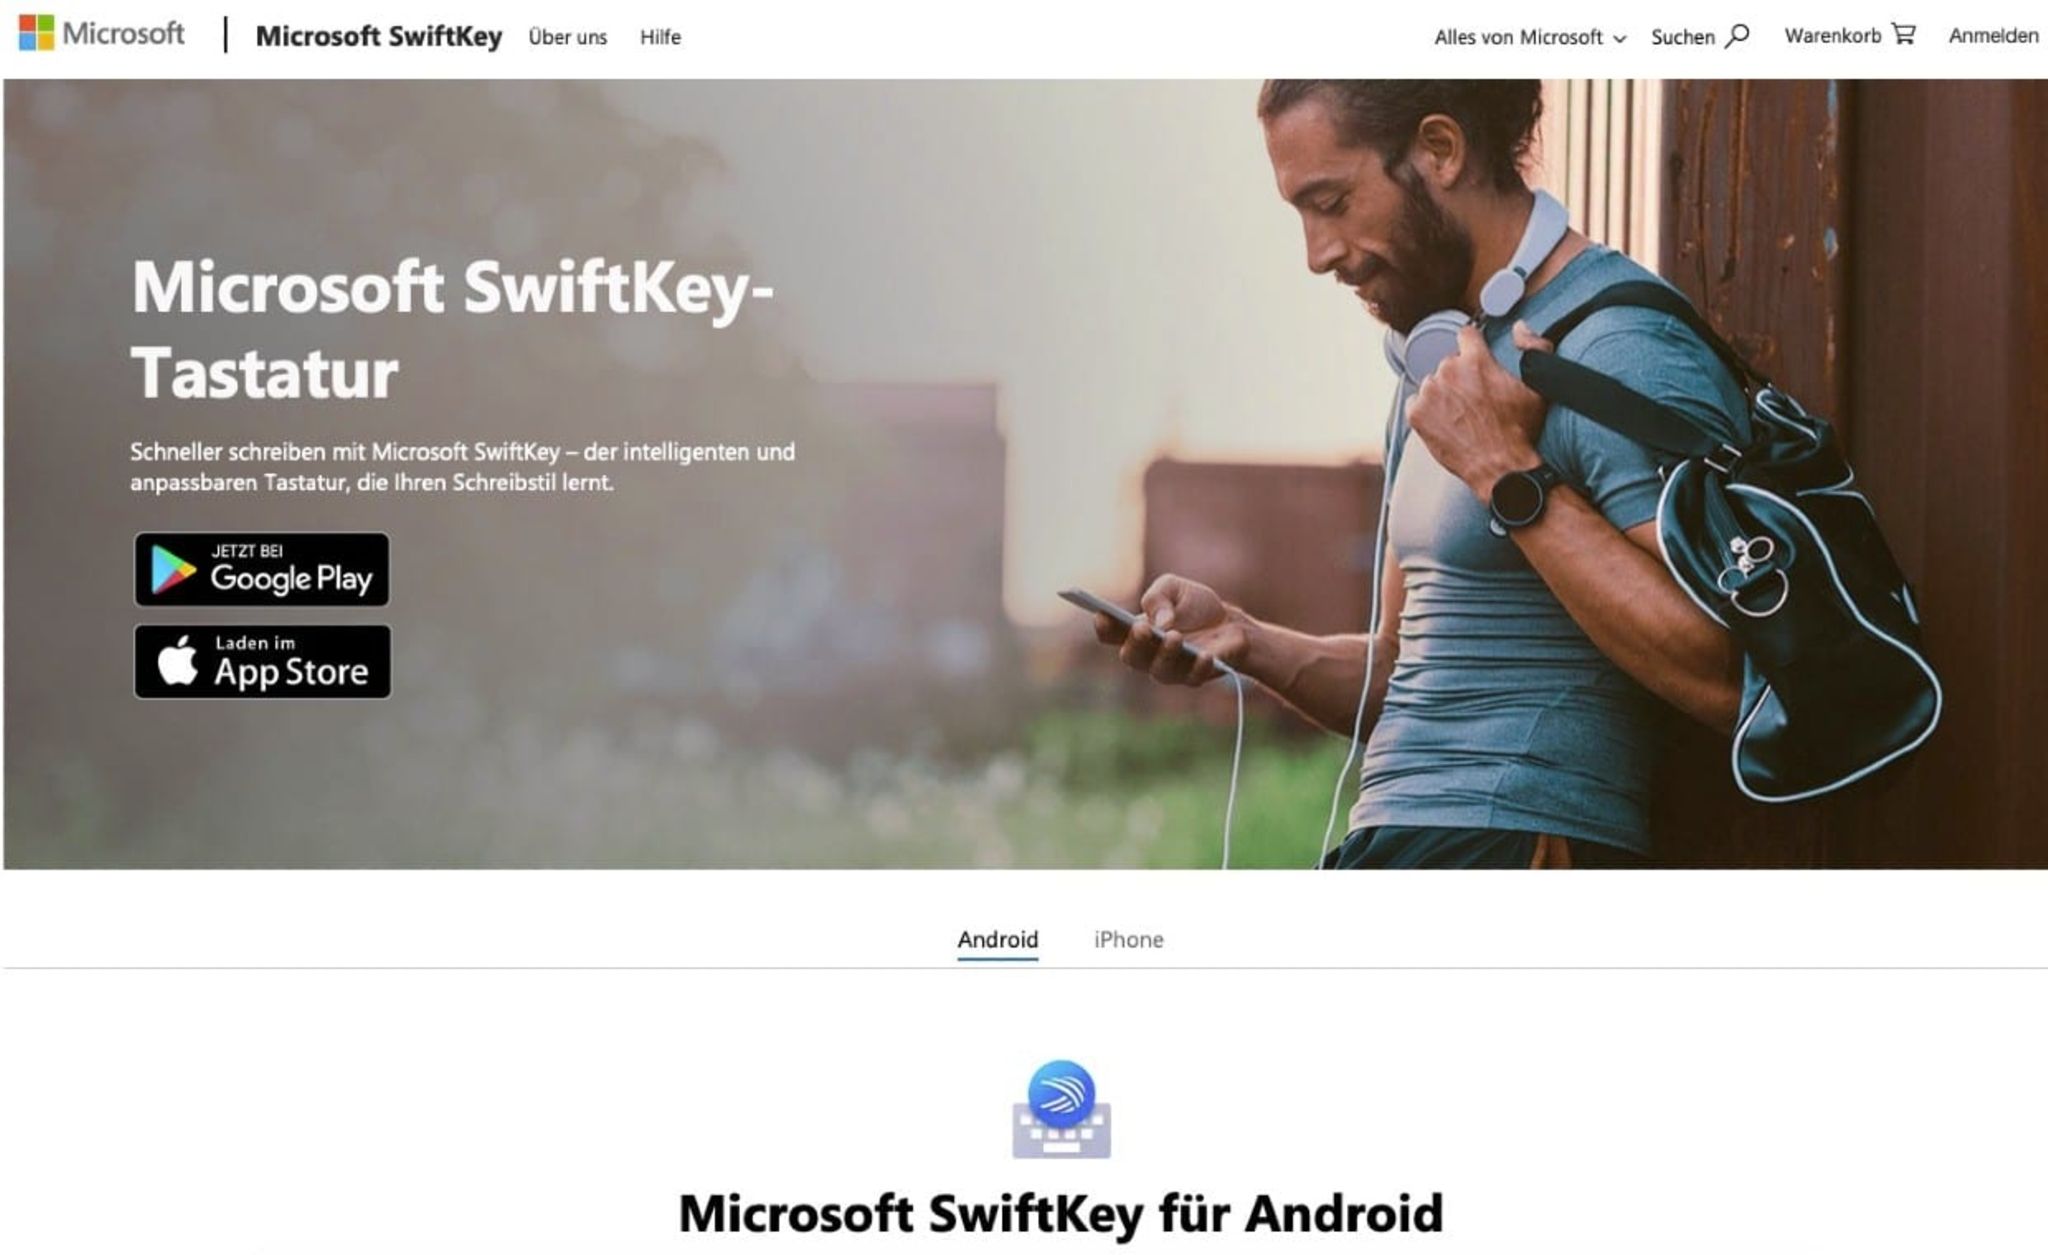2048x1255 pixels.
Task: Switch to the iPhone tab
Action: pos(1128,939)
